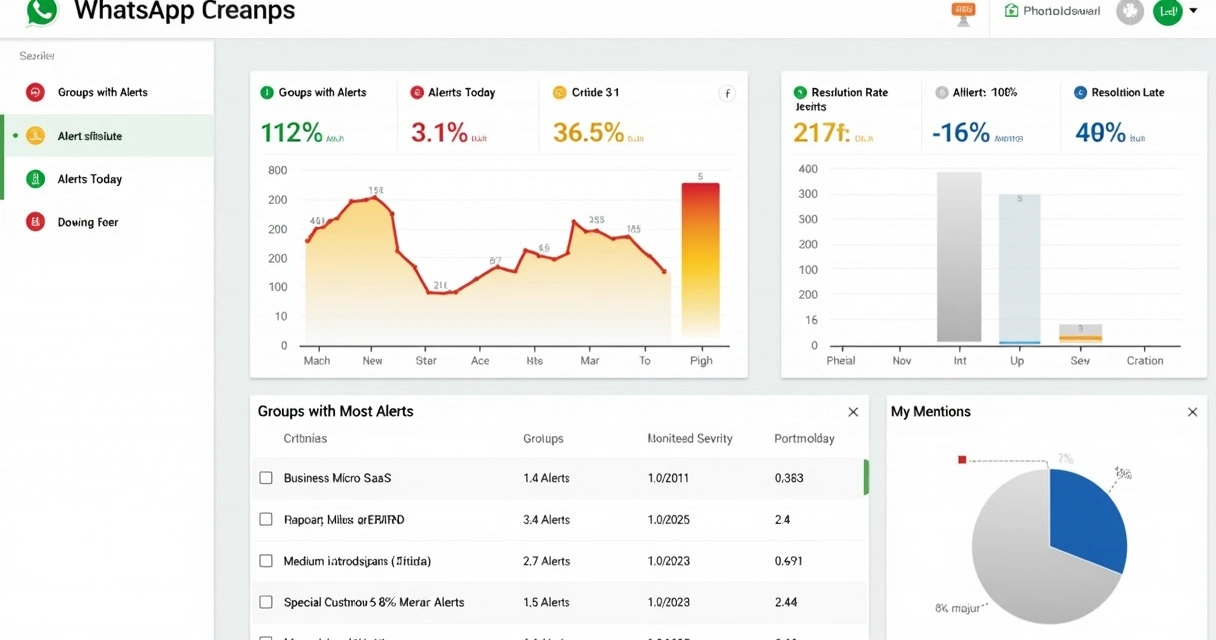Click the Monitecd Sevrity column header

pyautogui.click(x=690, y=439)
